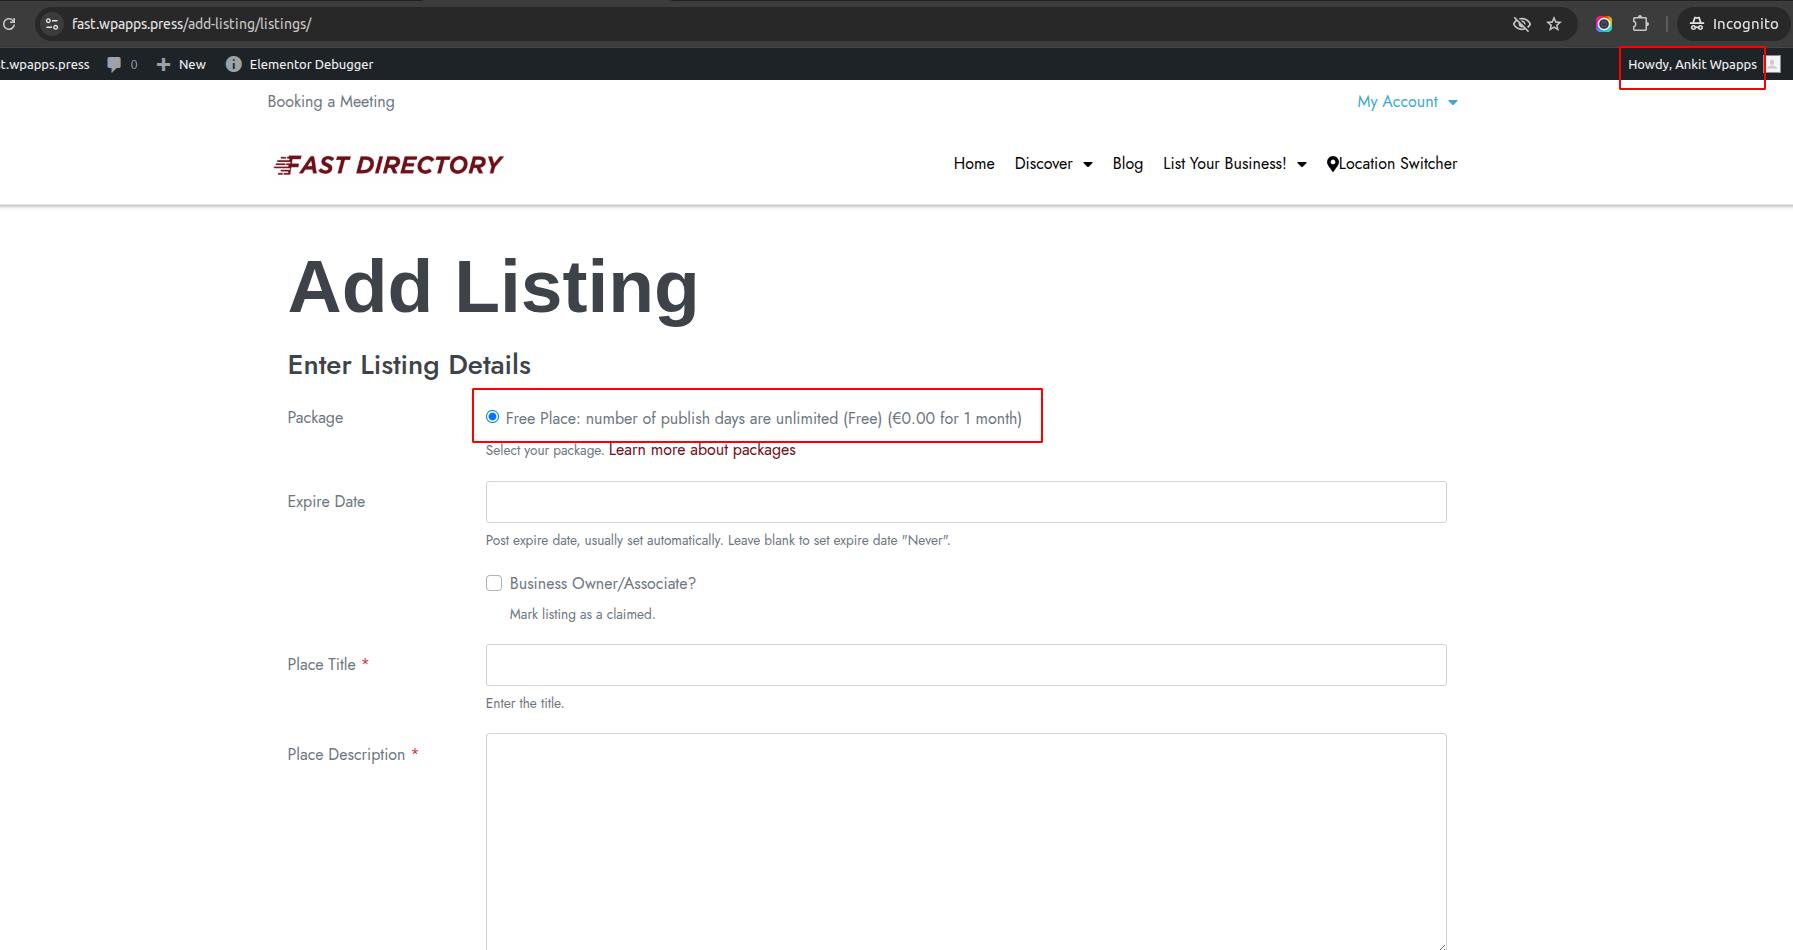1793x950 pixels.
Task: Click Learn more about packages link
Action: 702,450
